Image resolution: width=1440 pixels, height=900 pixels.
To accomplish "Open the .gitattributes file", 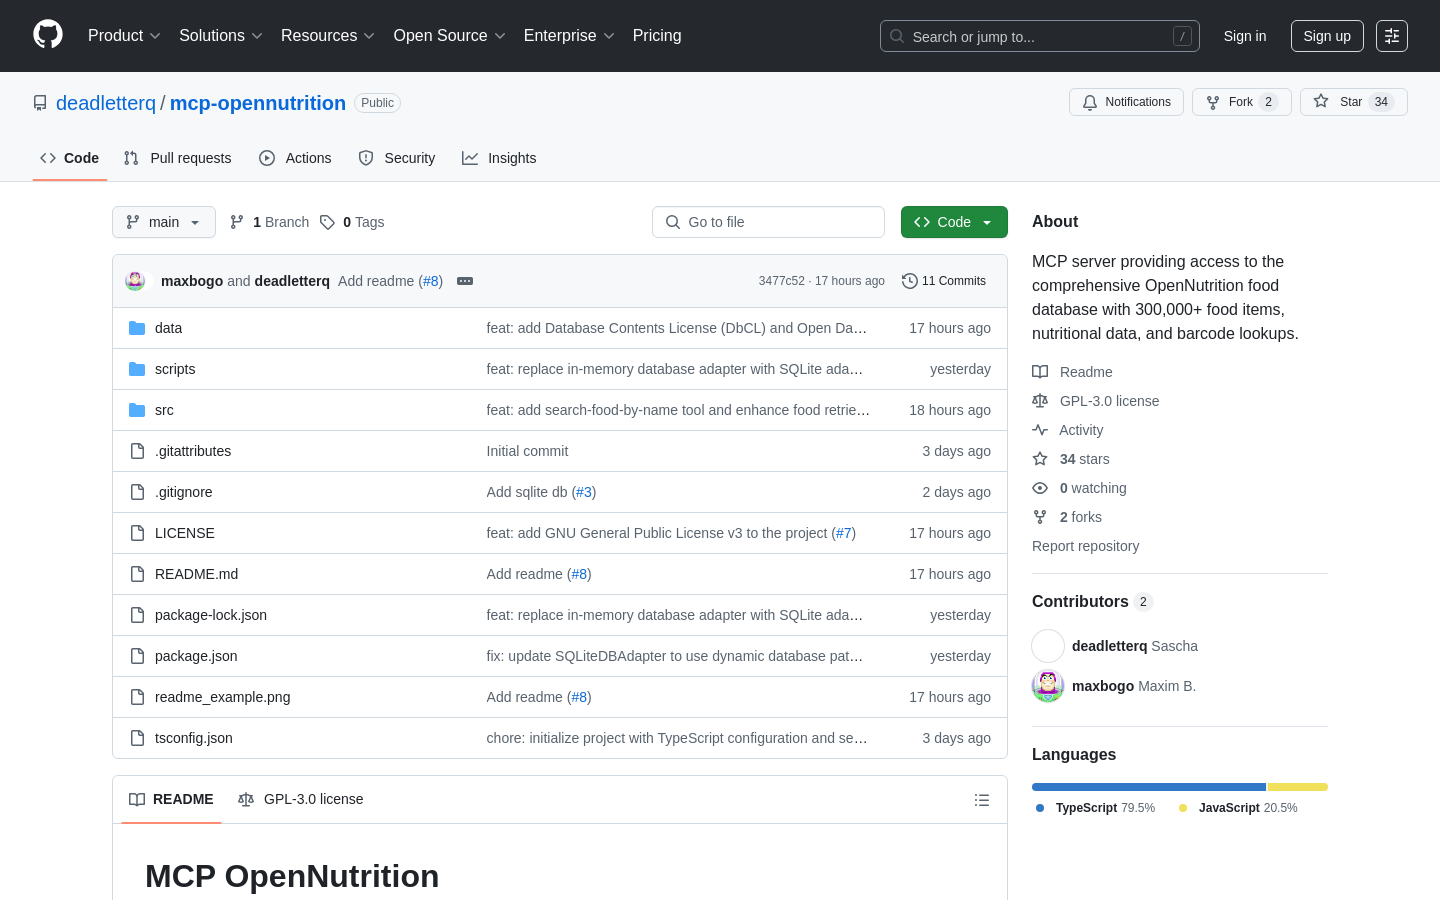I will pos(193,451).
